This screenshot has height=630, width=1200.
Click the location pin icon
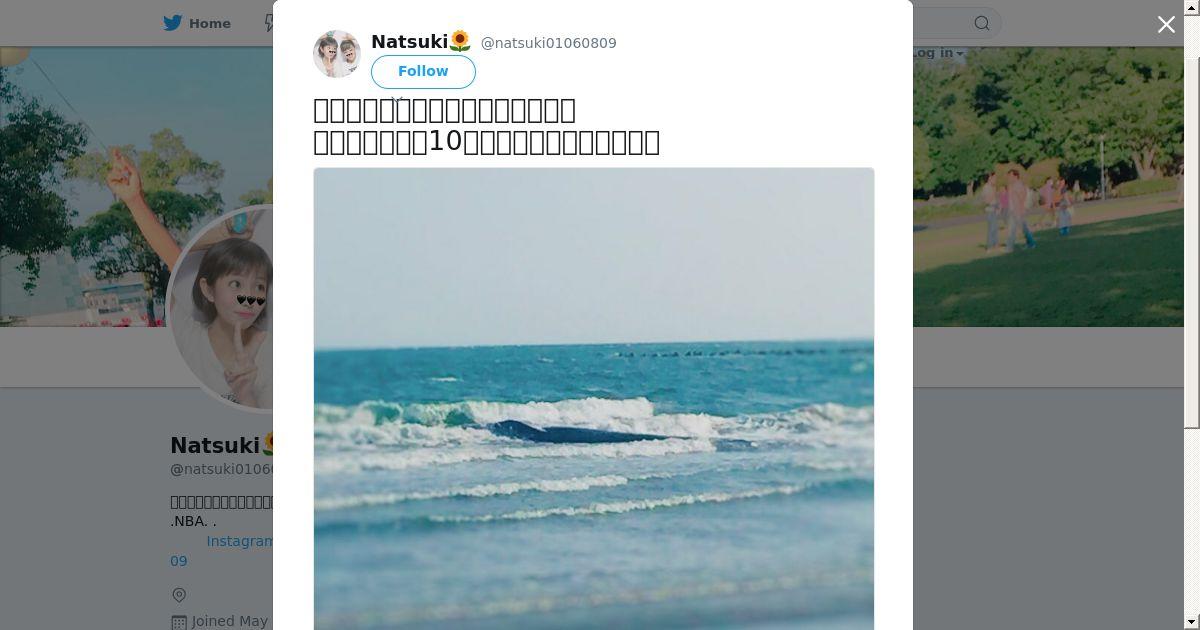179,595
